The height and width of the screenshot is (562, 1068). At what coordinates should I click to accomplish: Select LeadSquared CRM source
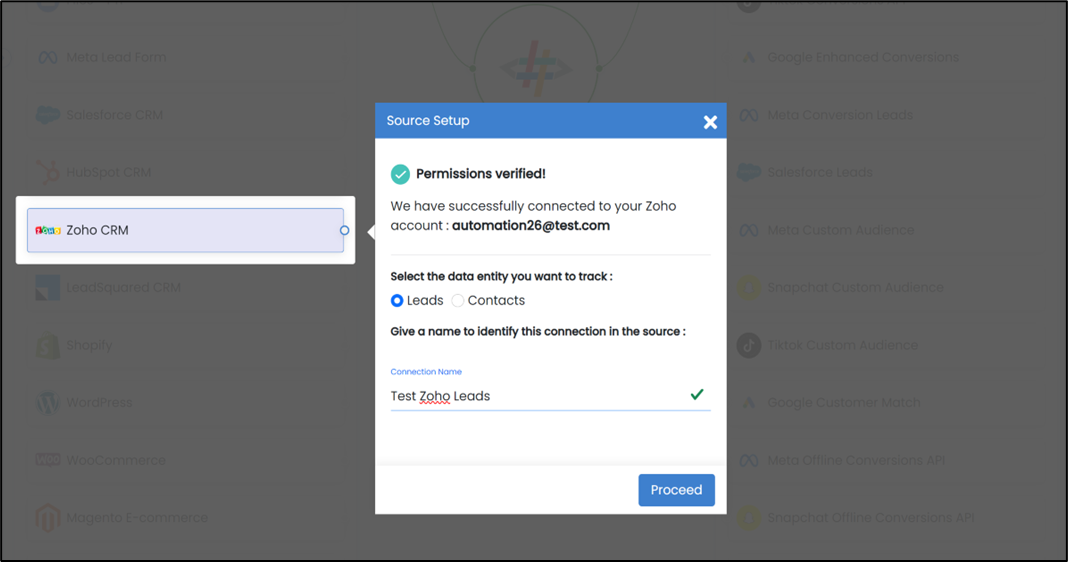tap(185, 287)
